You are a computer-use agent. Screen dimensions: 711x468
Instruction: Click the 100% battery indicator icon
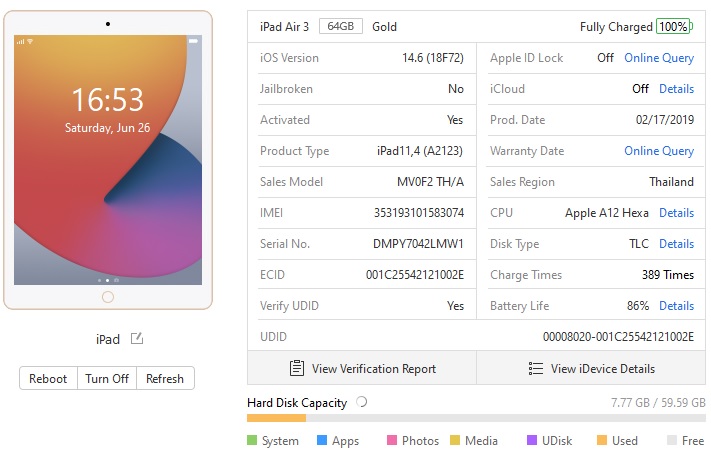click(x=674, y=26)
